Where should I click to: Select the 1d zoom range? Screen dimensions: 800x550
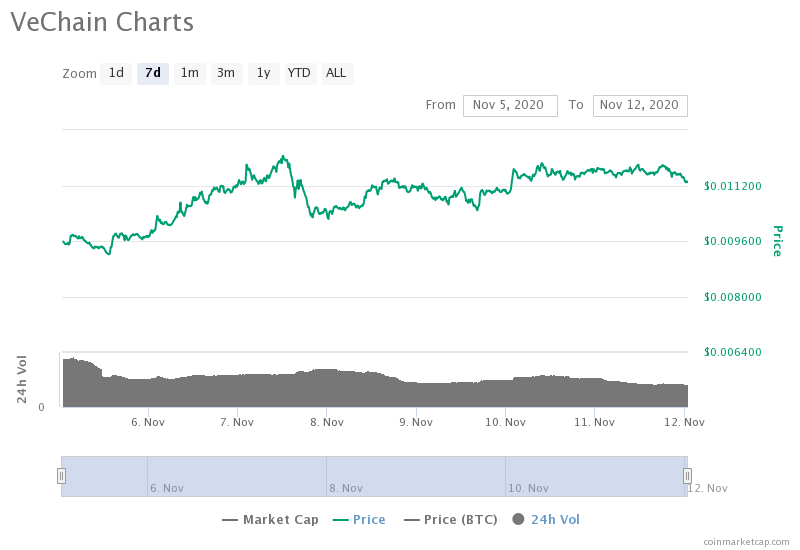(116, 73)
